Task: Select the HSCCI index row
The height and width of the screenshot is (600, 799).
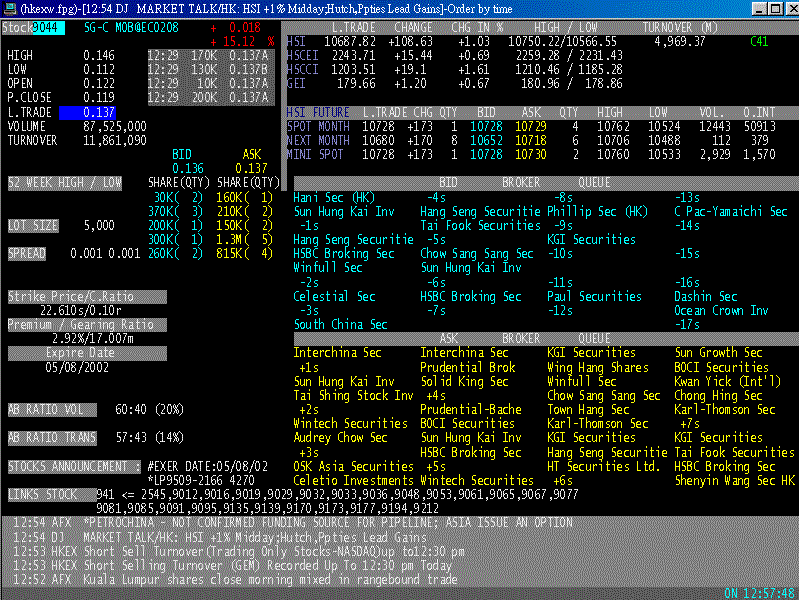Action: (455, 69)
